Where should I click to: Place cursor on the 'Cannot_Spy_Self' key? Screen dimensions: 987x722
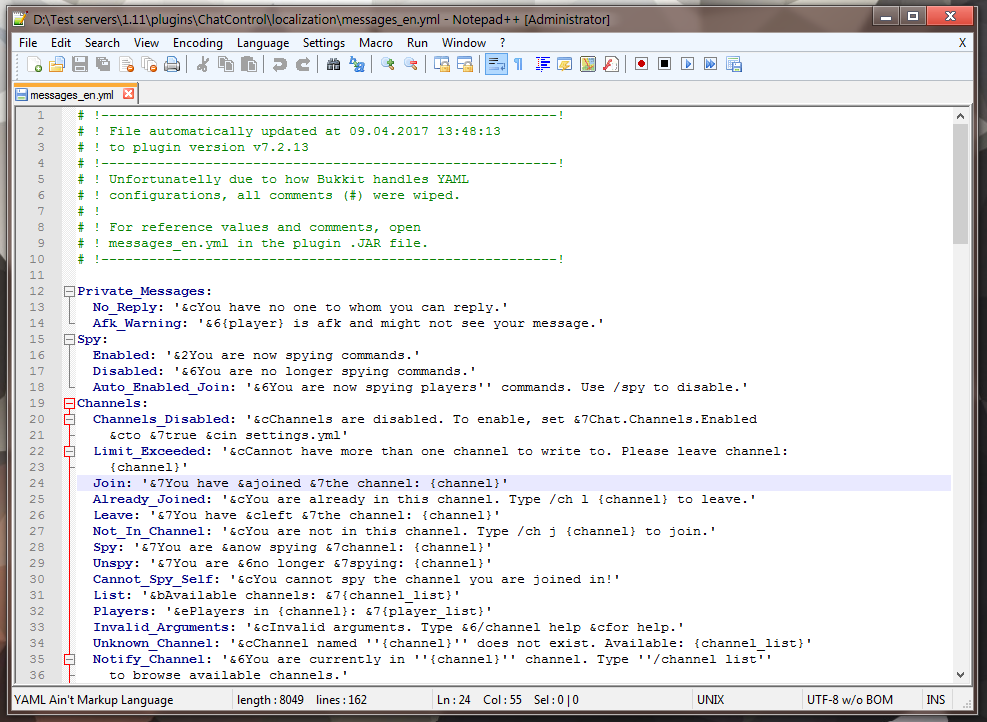(153, 579)
